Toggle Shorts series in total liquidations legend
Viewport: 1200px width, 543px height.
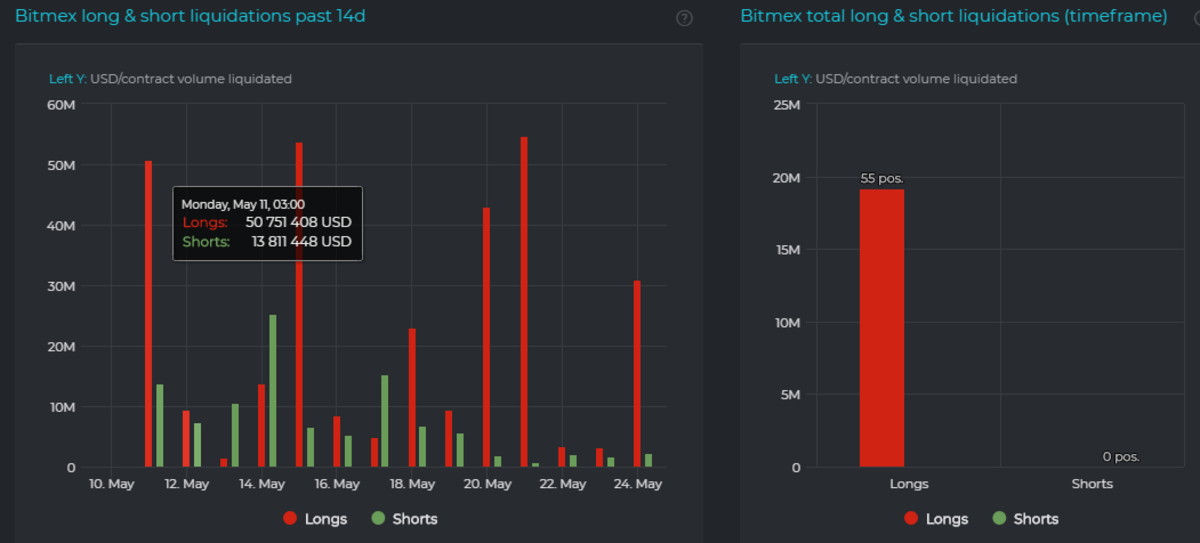(1025, 519)
